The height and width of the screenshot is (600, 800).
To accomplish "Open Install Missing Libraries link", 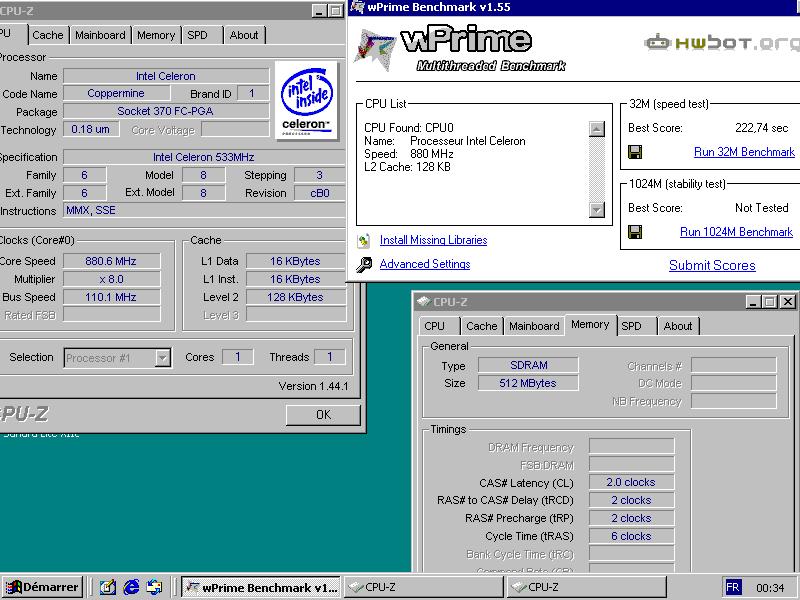I will [433, 240].
